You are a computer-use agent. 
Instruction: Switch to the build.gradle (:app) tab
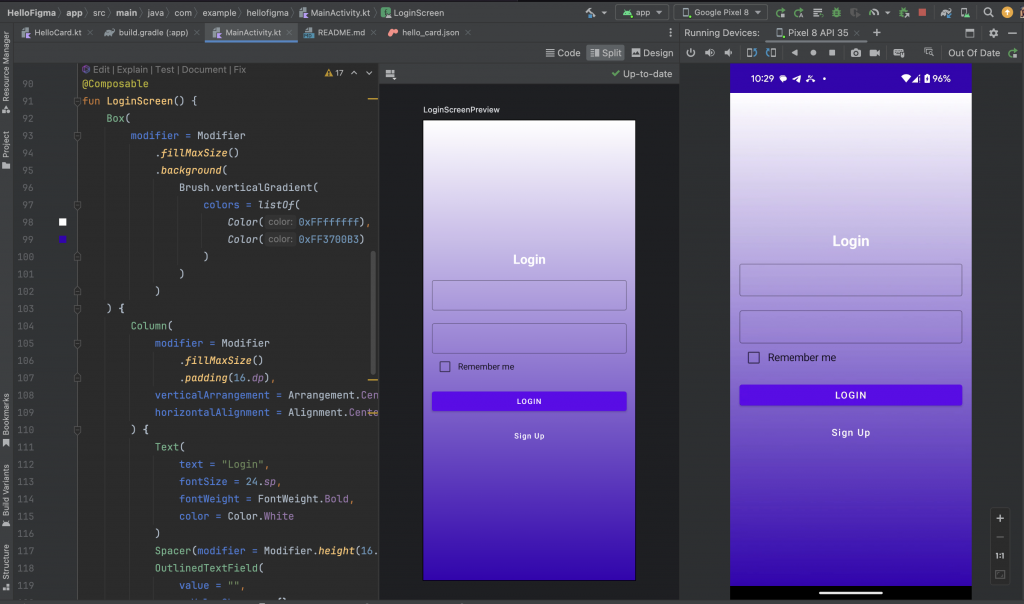click(x=153, y=32)
